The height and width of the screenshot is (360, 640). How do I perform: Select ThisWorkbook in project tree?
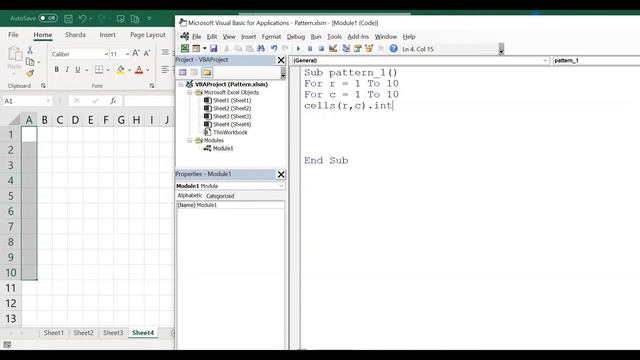click(230, 132)
